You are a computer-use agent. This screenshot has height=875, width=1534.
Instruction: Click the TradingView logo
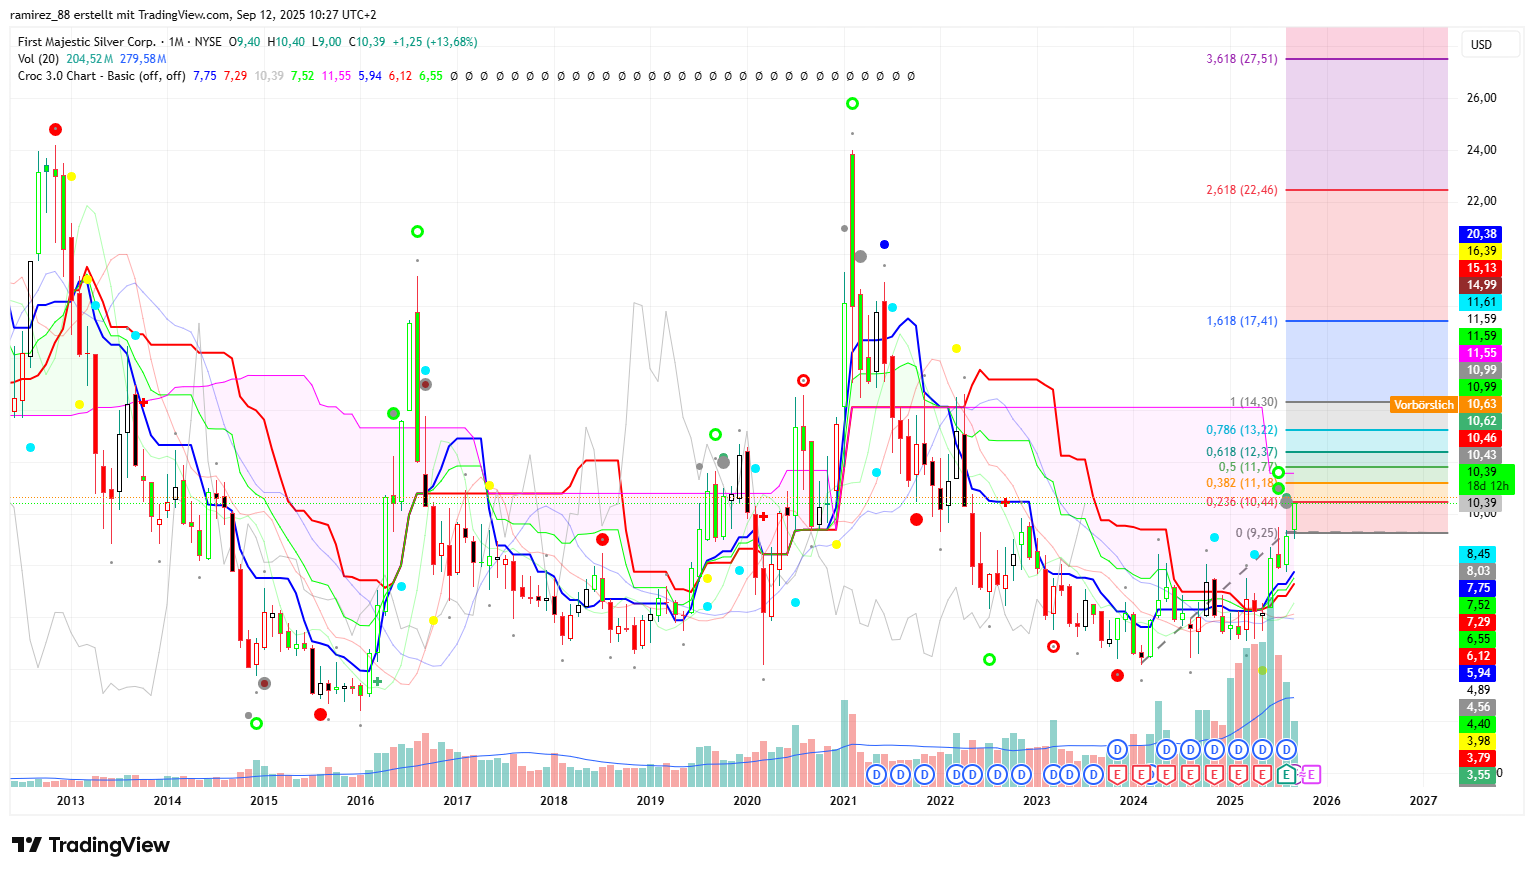(91, 845)
